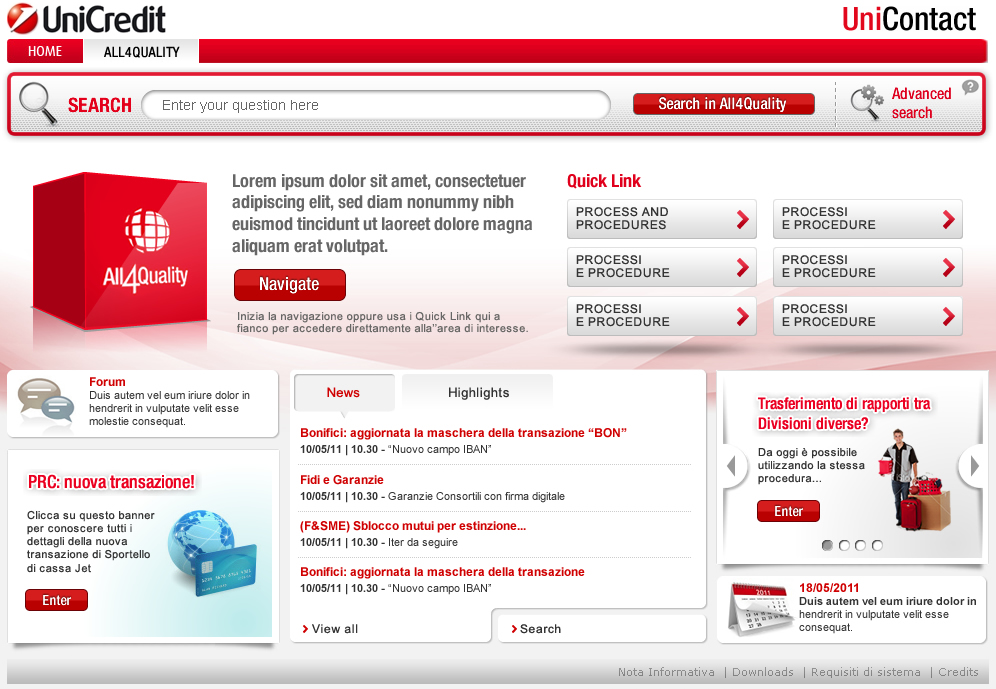Open news Bonifici maschera transazione “BON”
The image size is (996, 689).
click(463, 432)
